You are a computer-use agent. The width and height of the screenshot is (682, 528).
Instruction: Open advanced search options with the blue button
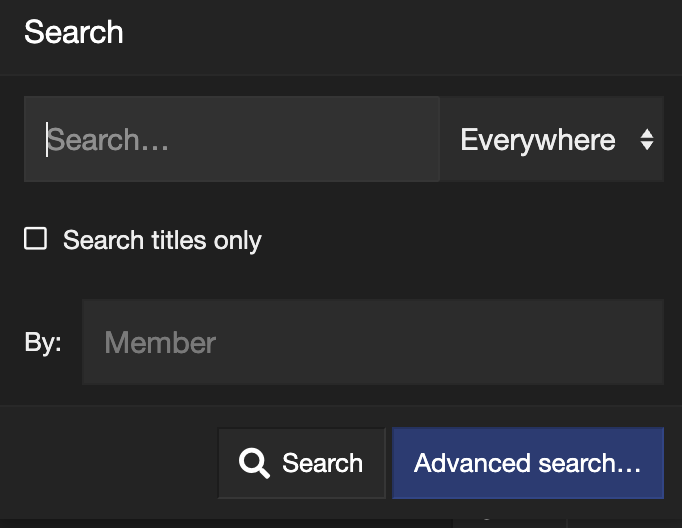coord(528,463)
